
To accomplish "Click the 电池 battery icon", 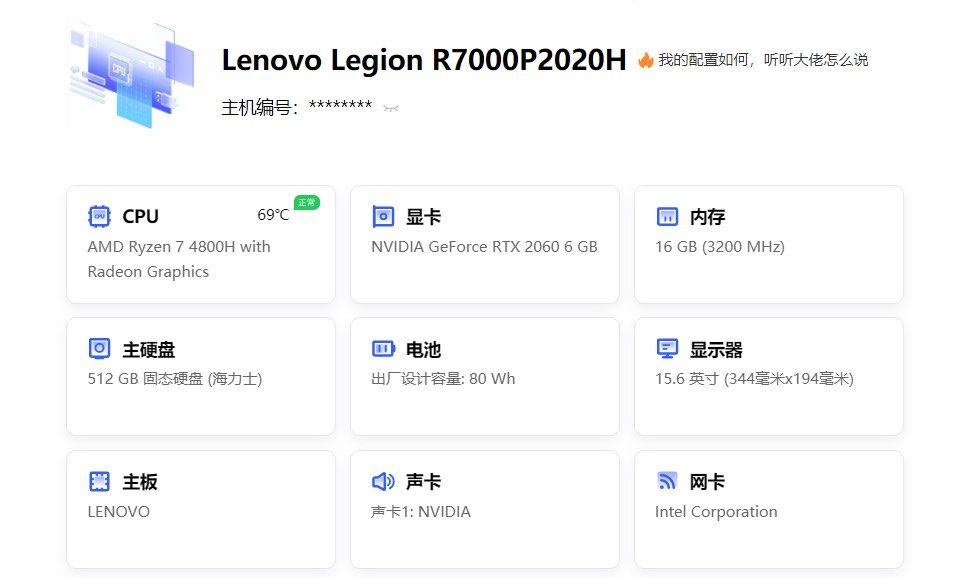I will 383,349.
